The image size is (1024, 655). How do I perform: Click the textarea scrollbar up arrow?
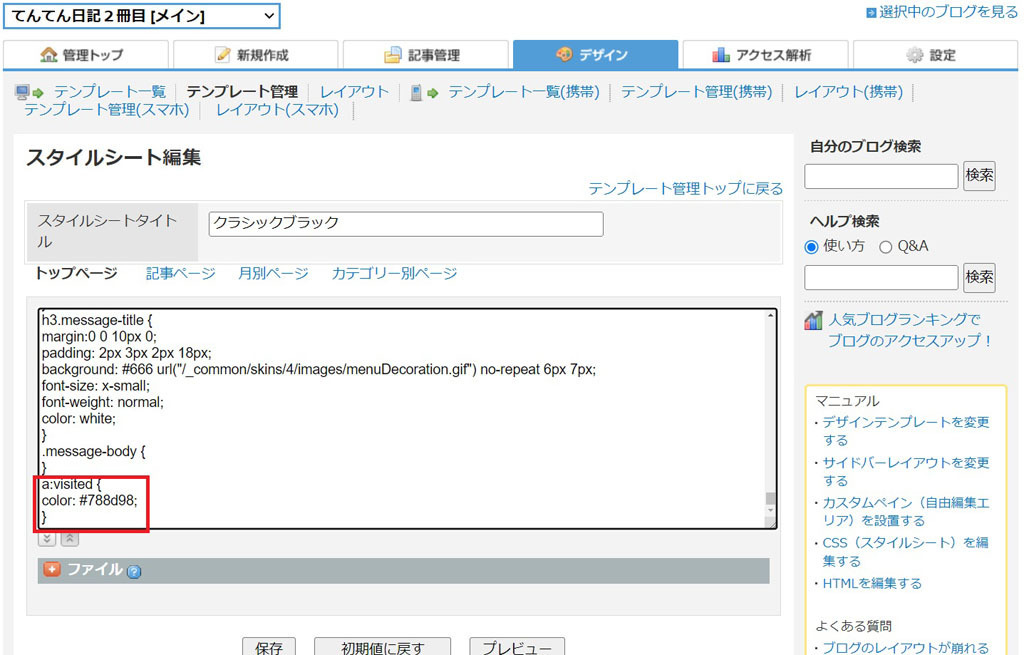(771, 315)
